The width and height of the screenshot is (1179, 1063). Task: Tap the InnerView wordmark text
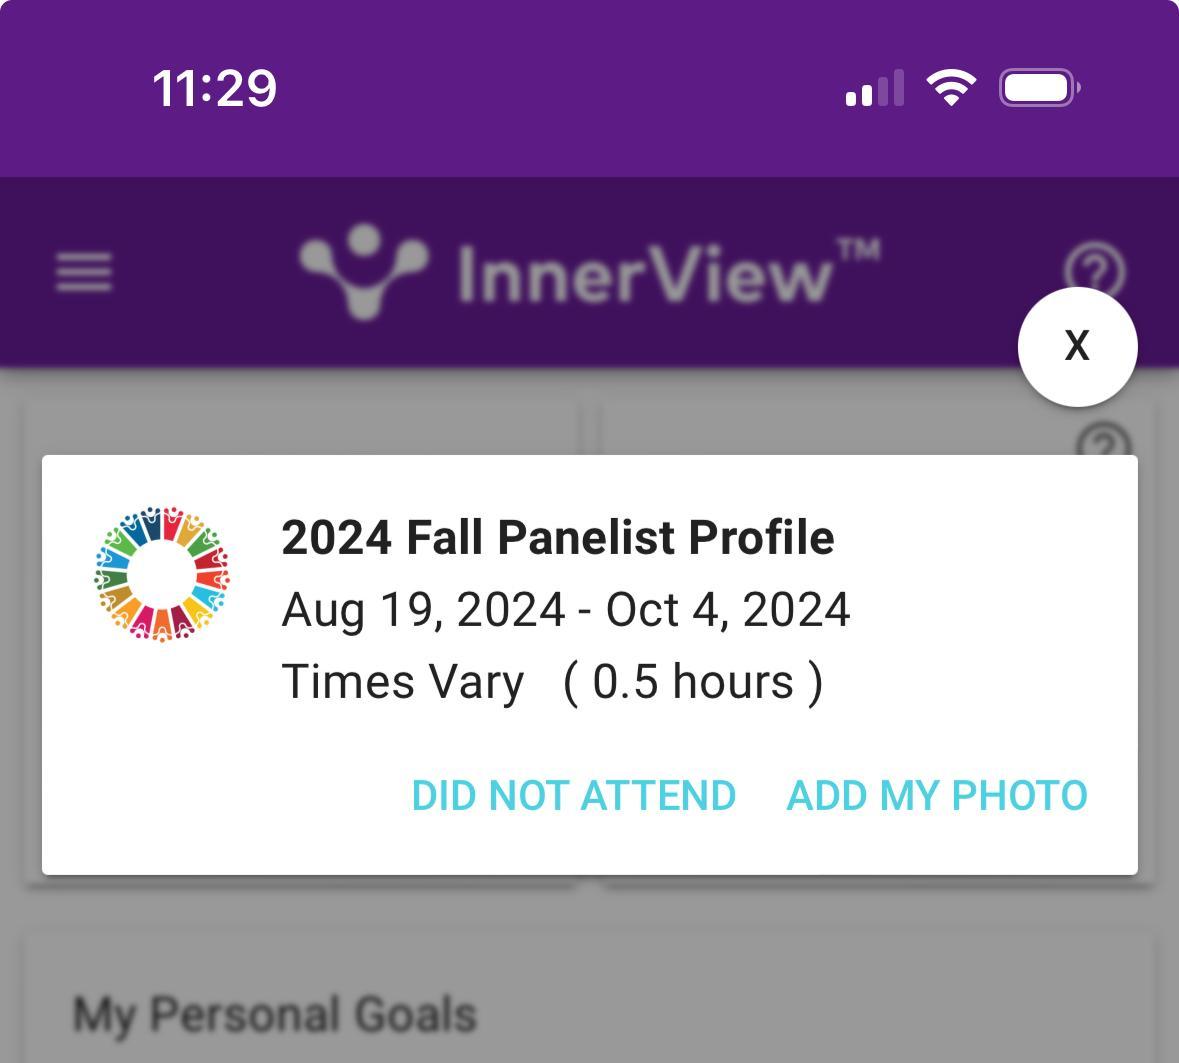coord(645,273)
